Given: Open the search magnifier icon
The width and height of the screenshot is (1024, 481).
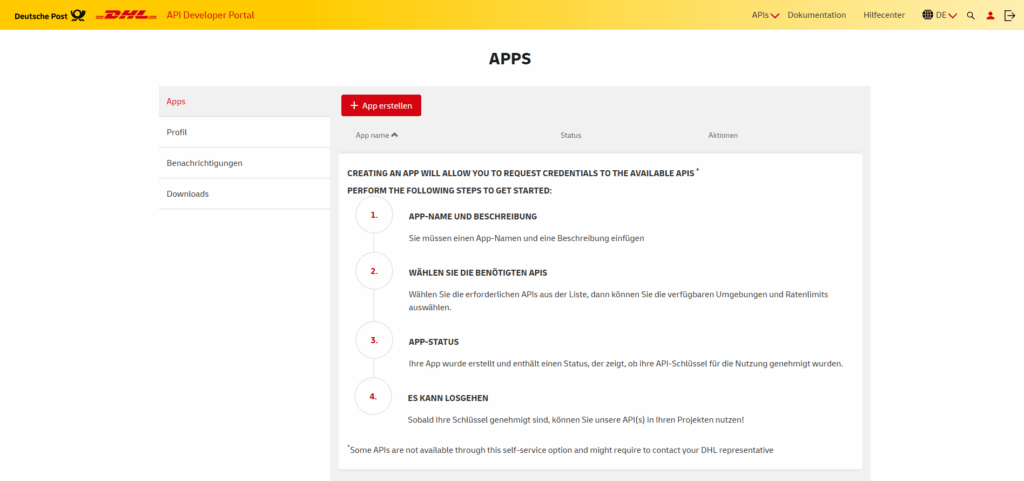Looking at the screenshot, I should 971,16.
